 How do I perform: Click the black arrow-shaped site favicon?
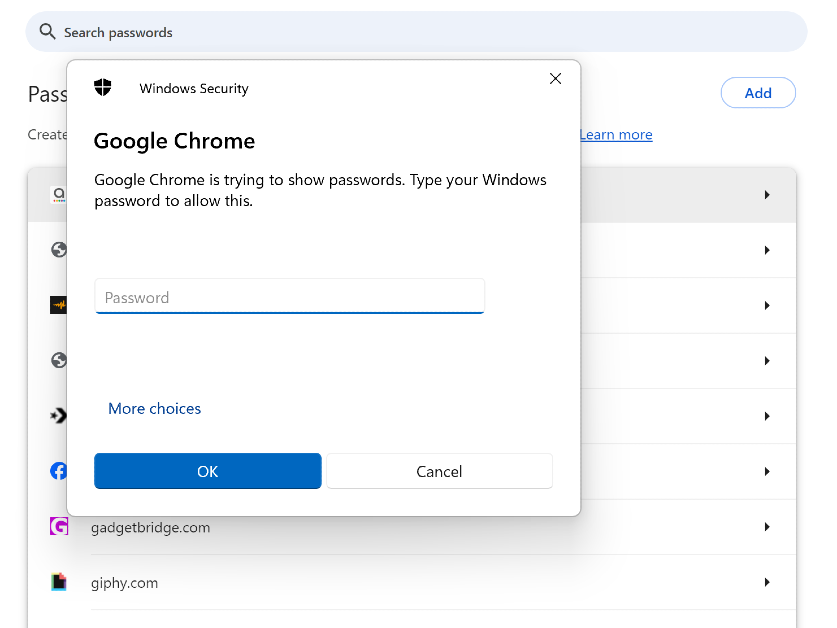(59, 415)
